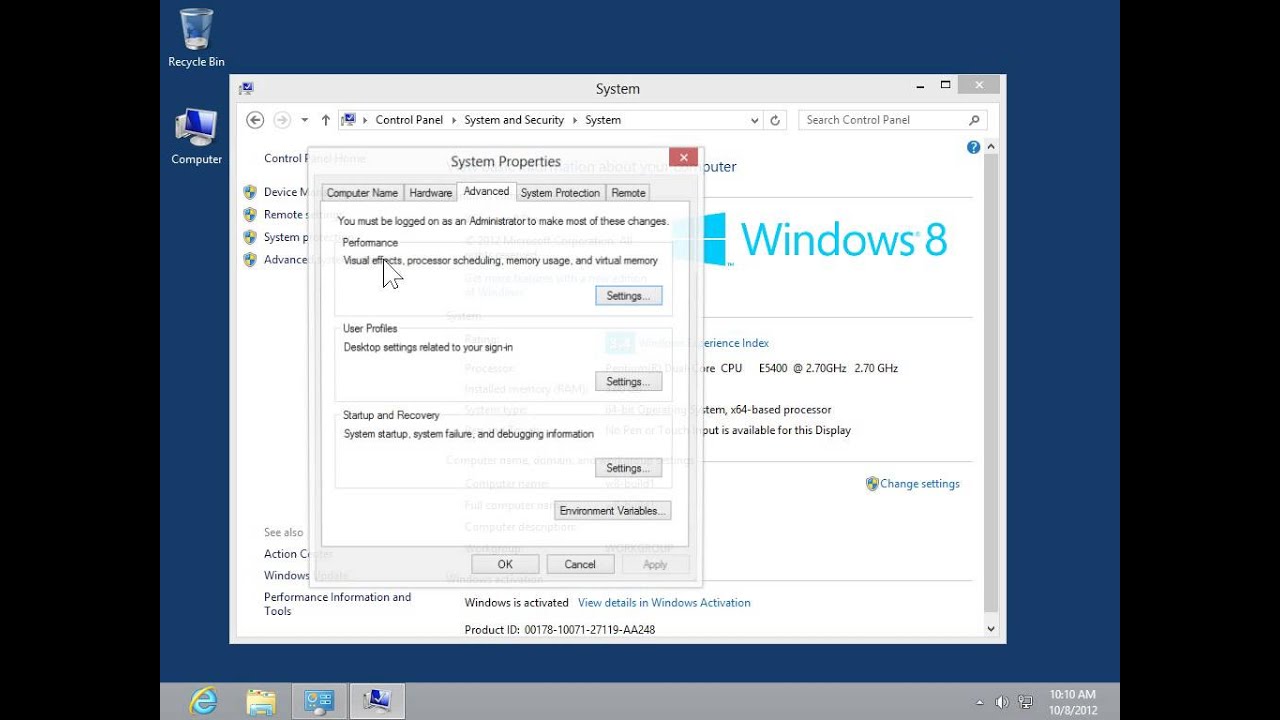Open File Explorer from the taskbar
This screenshot has width=1280, height=720.
pyautogui.click(x=260, y=701)
